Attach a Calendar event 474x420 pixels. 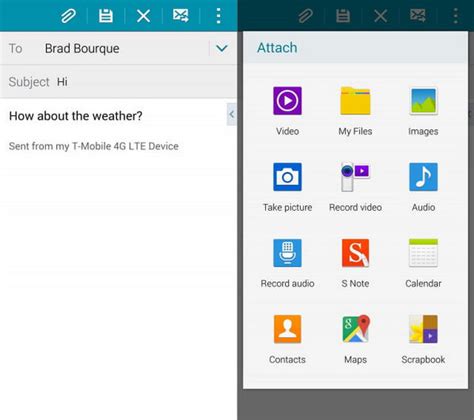[x=423, y=263]
